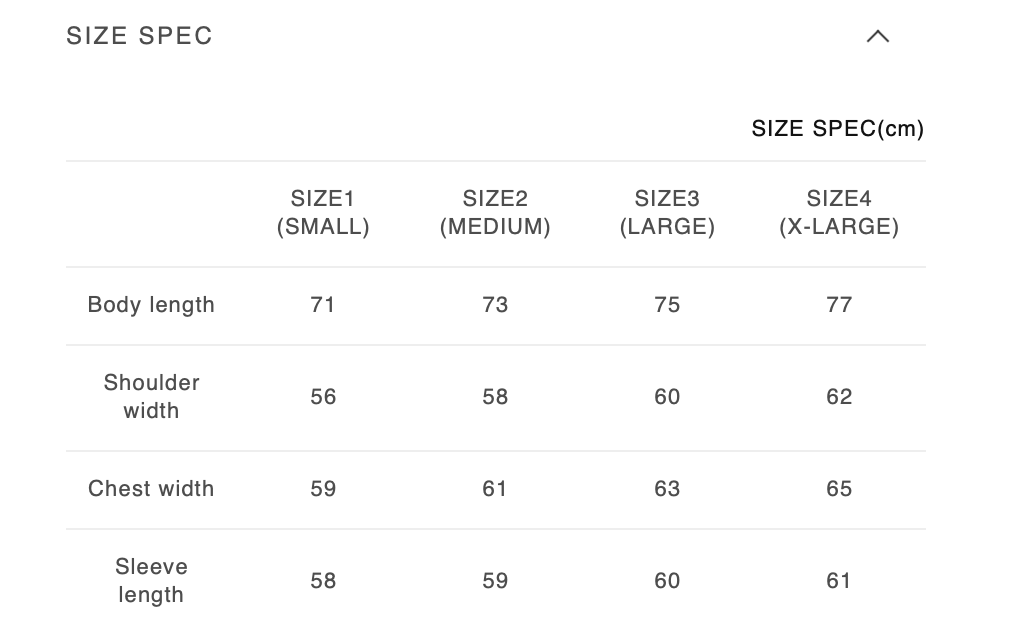Click Chest width value 65 for X-LARGE
Viewport: 1028px width, 630px height.
pyautogui.click(x=839, y=489)
